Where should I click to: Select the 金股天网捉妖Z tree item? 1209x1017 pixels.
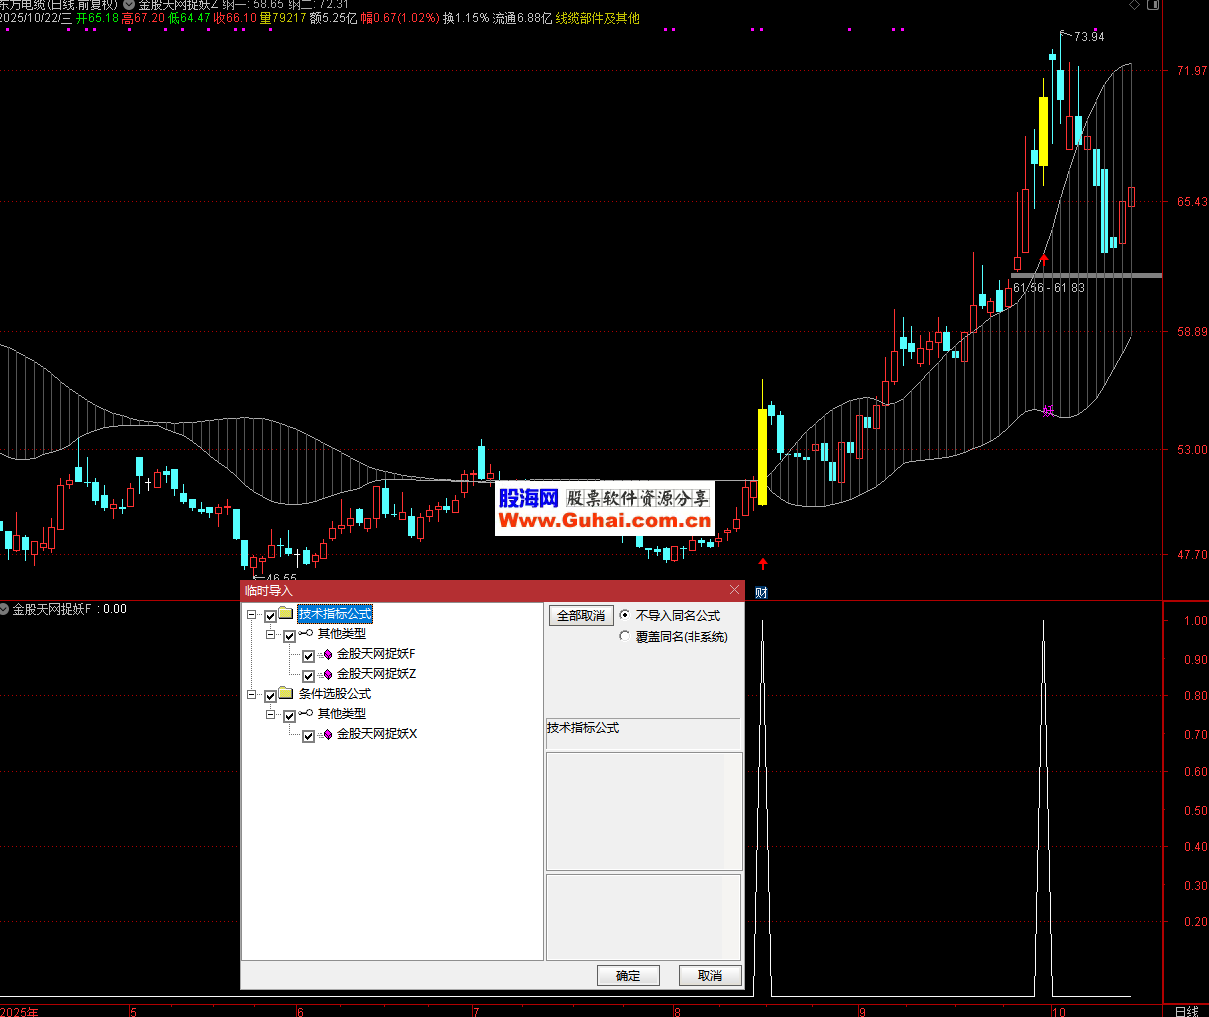[x=376, y=674]
